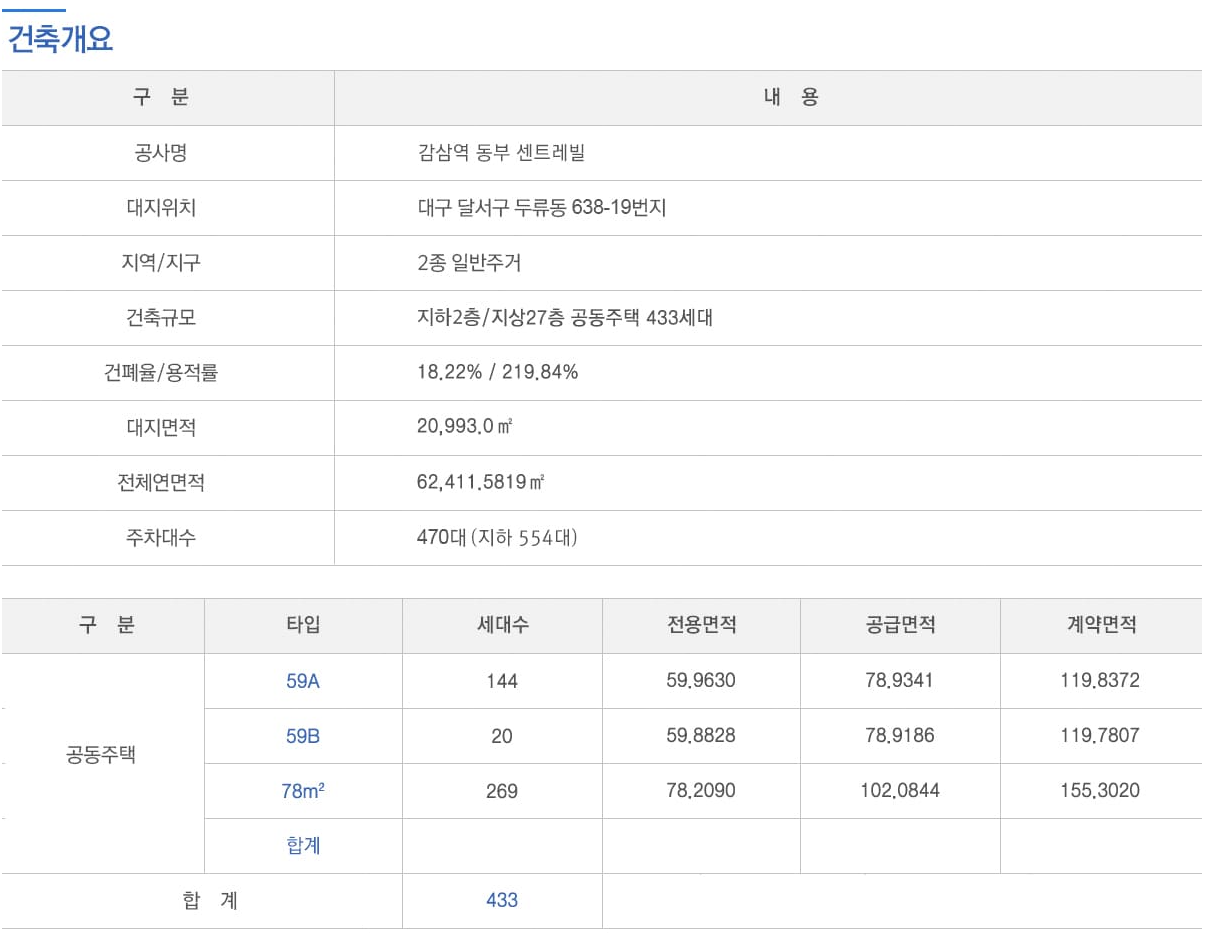Select the 공사명 row label
This screenshot has height=939, width=1228.
pos(160,153)
